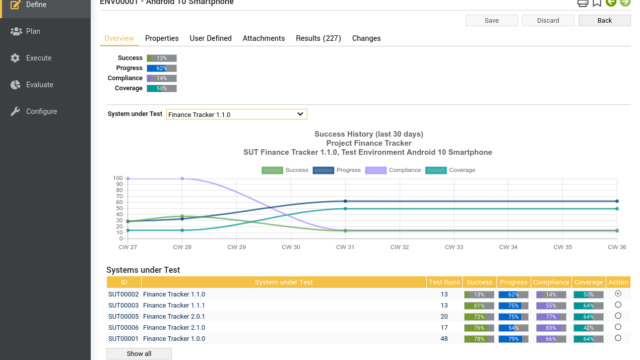This screenshot has height=360, width=640.
Task: Open the Results (227) tab
Action: pyautogui.click(x=318, y=38)
